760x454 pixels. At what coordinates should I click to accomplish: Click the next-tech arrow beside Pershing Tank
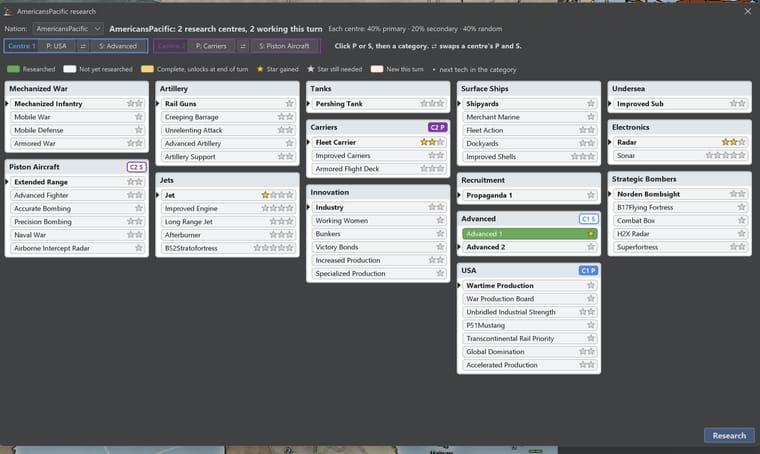point(308,104)
